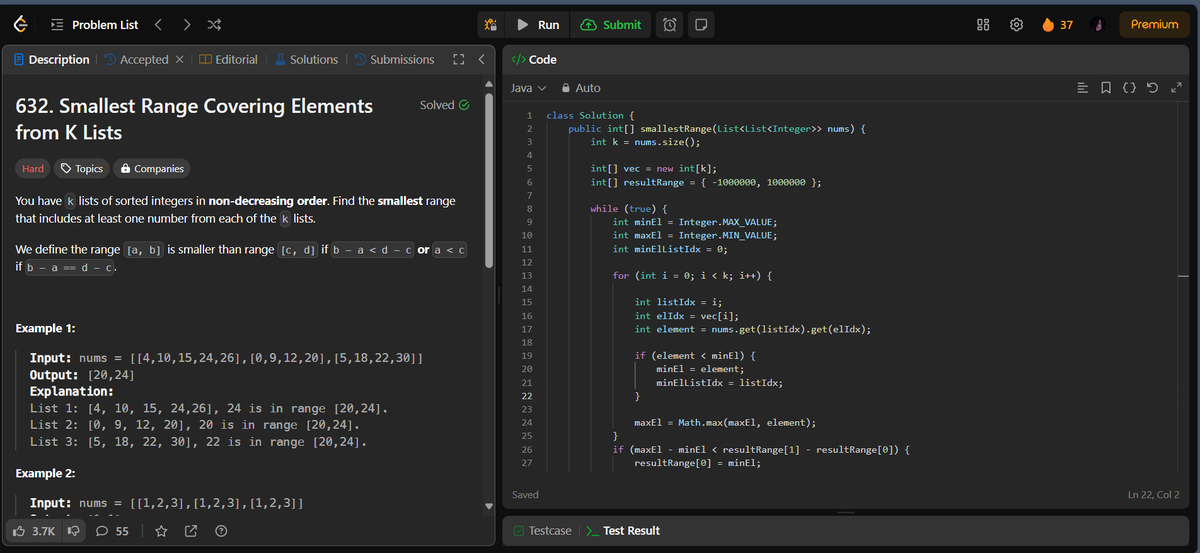Open the help question mark icon
1200x553 pixels.
pyautogui.click(x=221, y=531)
